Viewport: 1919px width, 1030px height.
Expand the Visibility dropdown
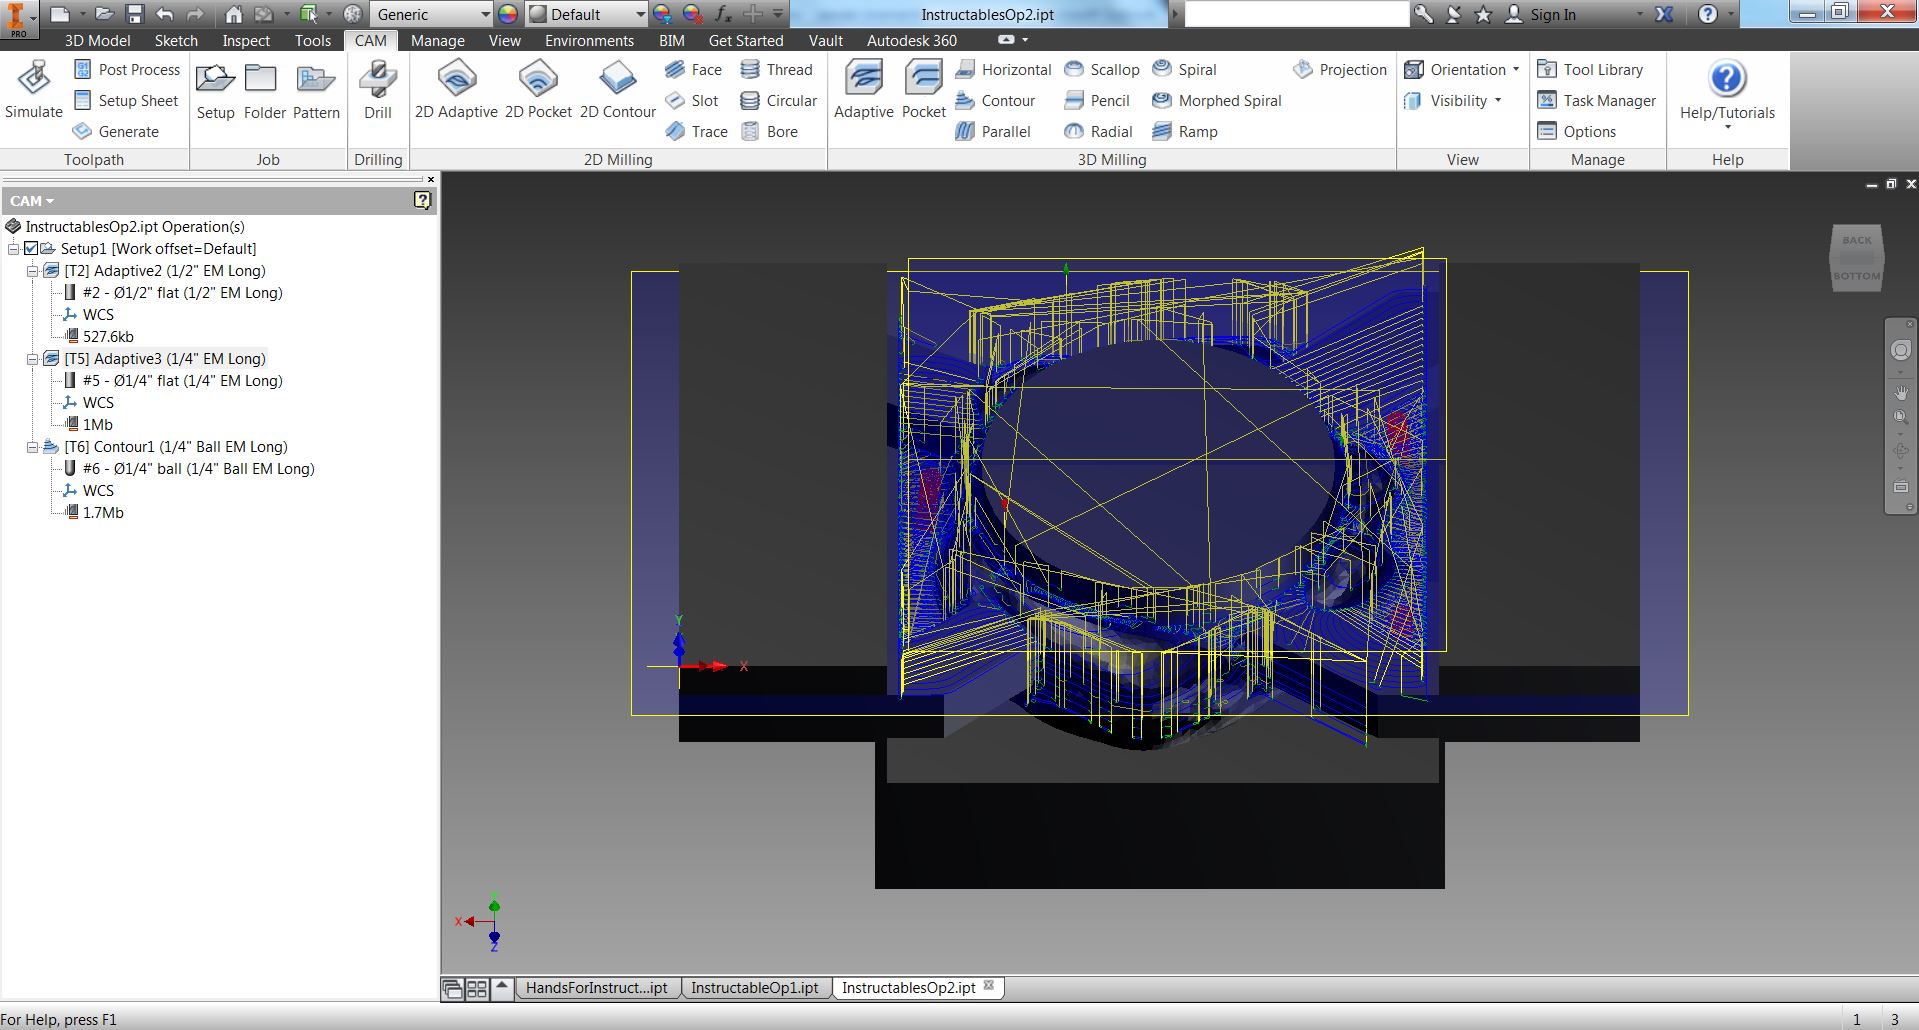tap(1453, 100)
